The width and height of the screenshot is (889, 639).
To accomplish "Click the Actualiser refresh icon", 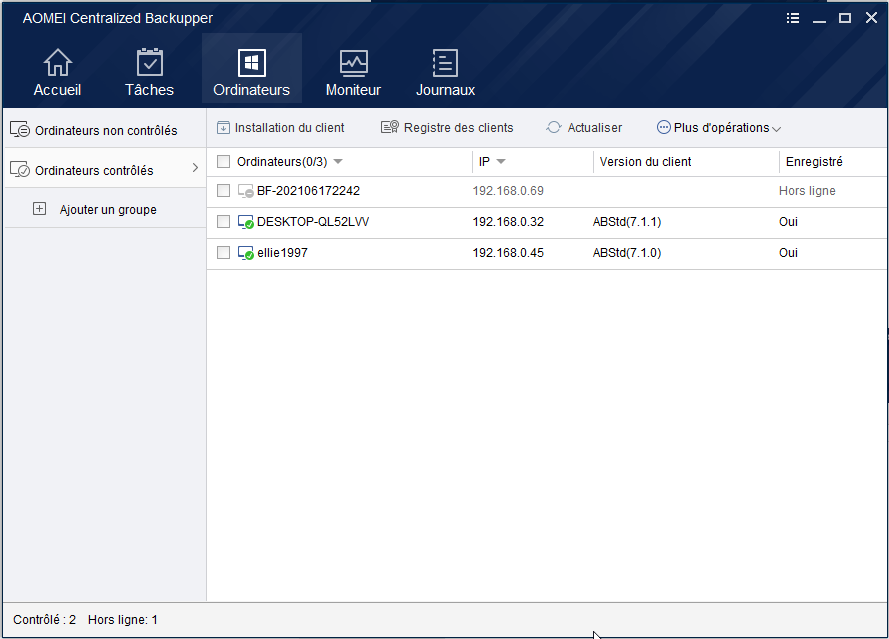I will point(554,128).
